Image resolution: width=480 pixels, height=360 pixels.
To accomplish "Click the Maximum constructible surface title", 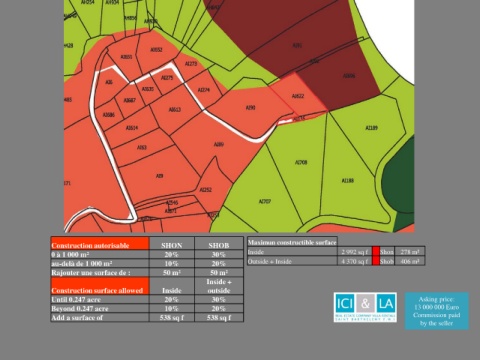I will click(292, 242).
